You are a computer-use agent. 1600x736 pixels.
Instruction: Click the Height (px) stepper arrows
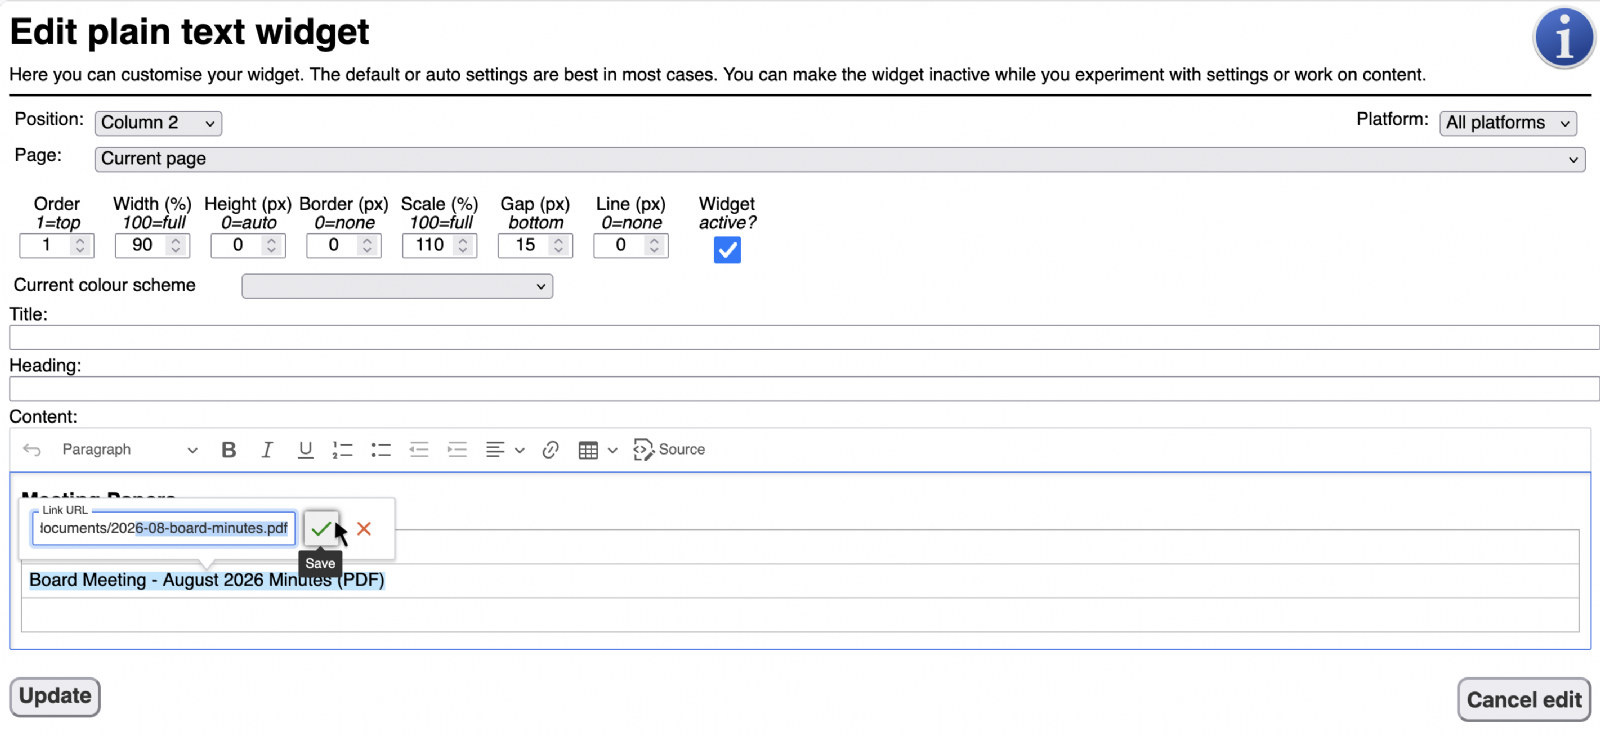click(271, 245)
